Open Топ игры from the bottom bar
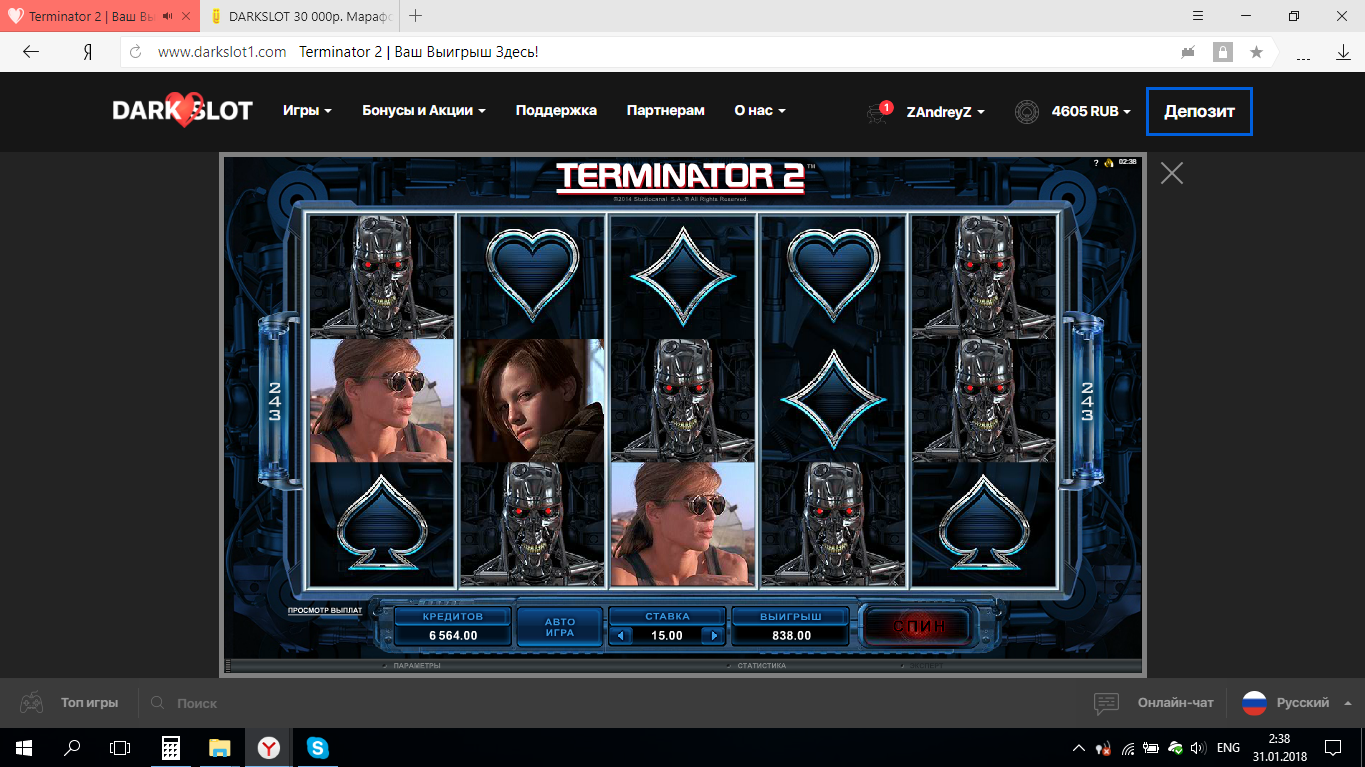The width and height of the screenshot is (1365, 767). (x=89, y=703)
